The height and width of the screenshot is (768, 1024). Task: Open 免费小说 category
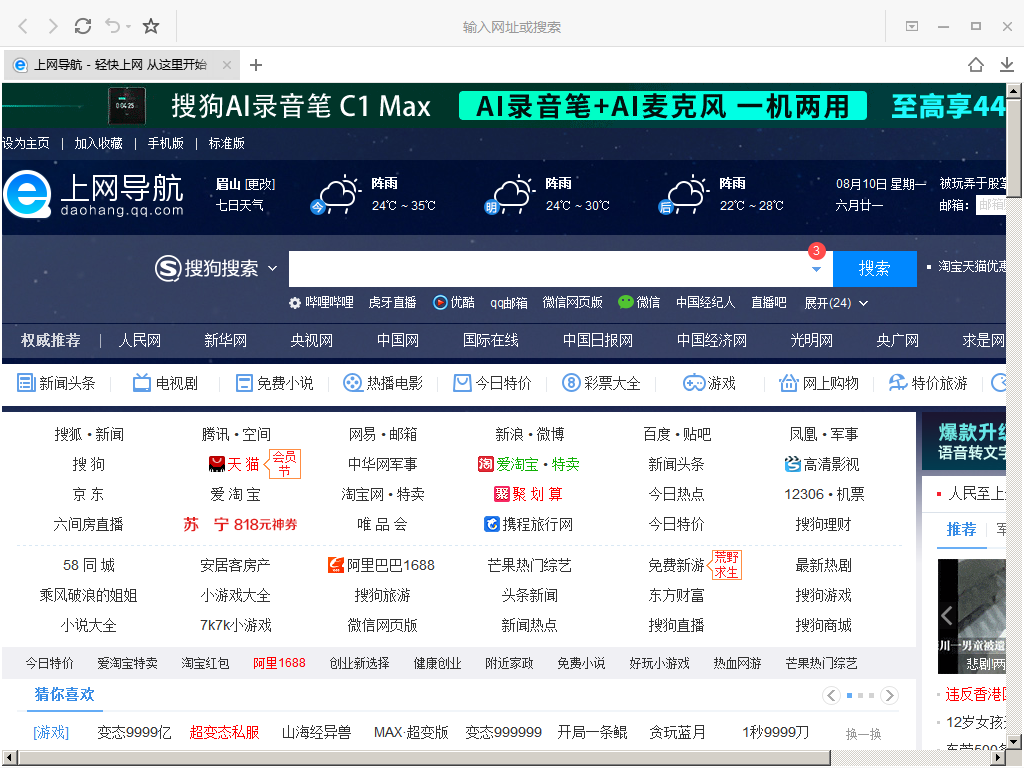tap(274, 383)
